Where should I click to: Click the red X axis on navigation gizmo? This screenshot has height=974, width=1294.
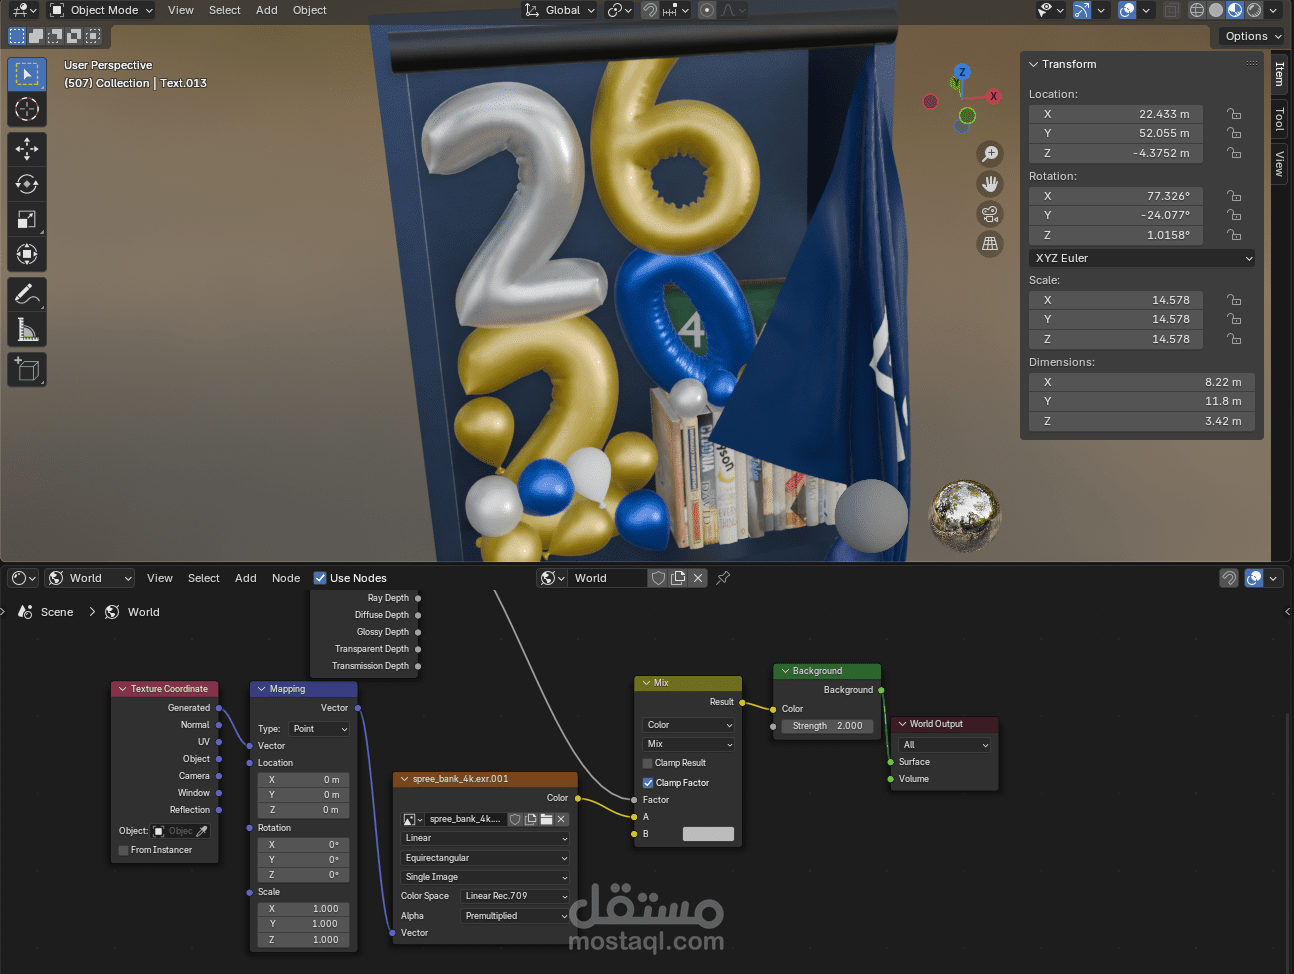pyautogui.click(x=993, y=96)
